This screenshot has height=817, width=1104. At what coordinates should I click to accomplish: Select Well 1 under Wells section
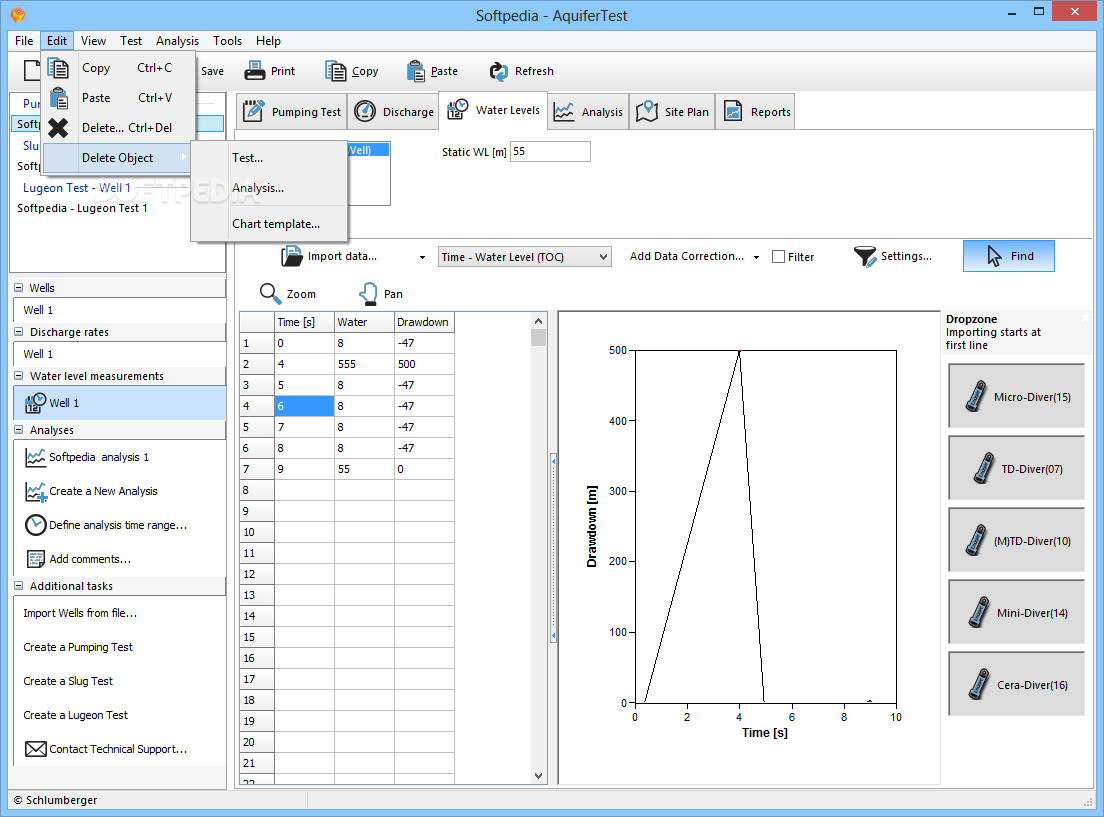tap(38, 310)
